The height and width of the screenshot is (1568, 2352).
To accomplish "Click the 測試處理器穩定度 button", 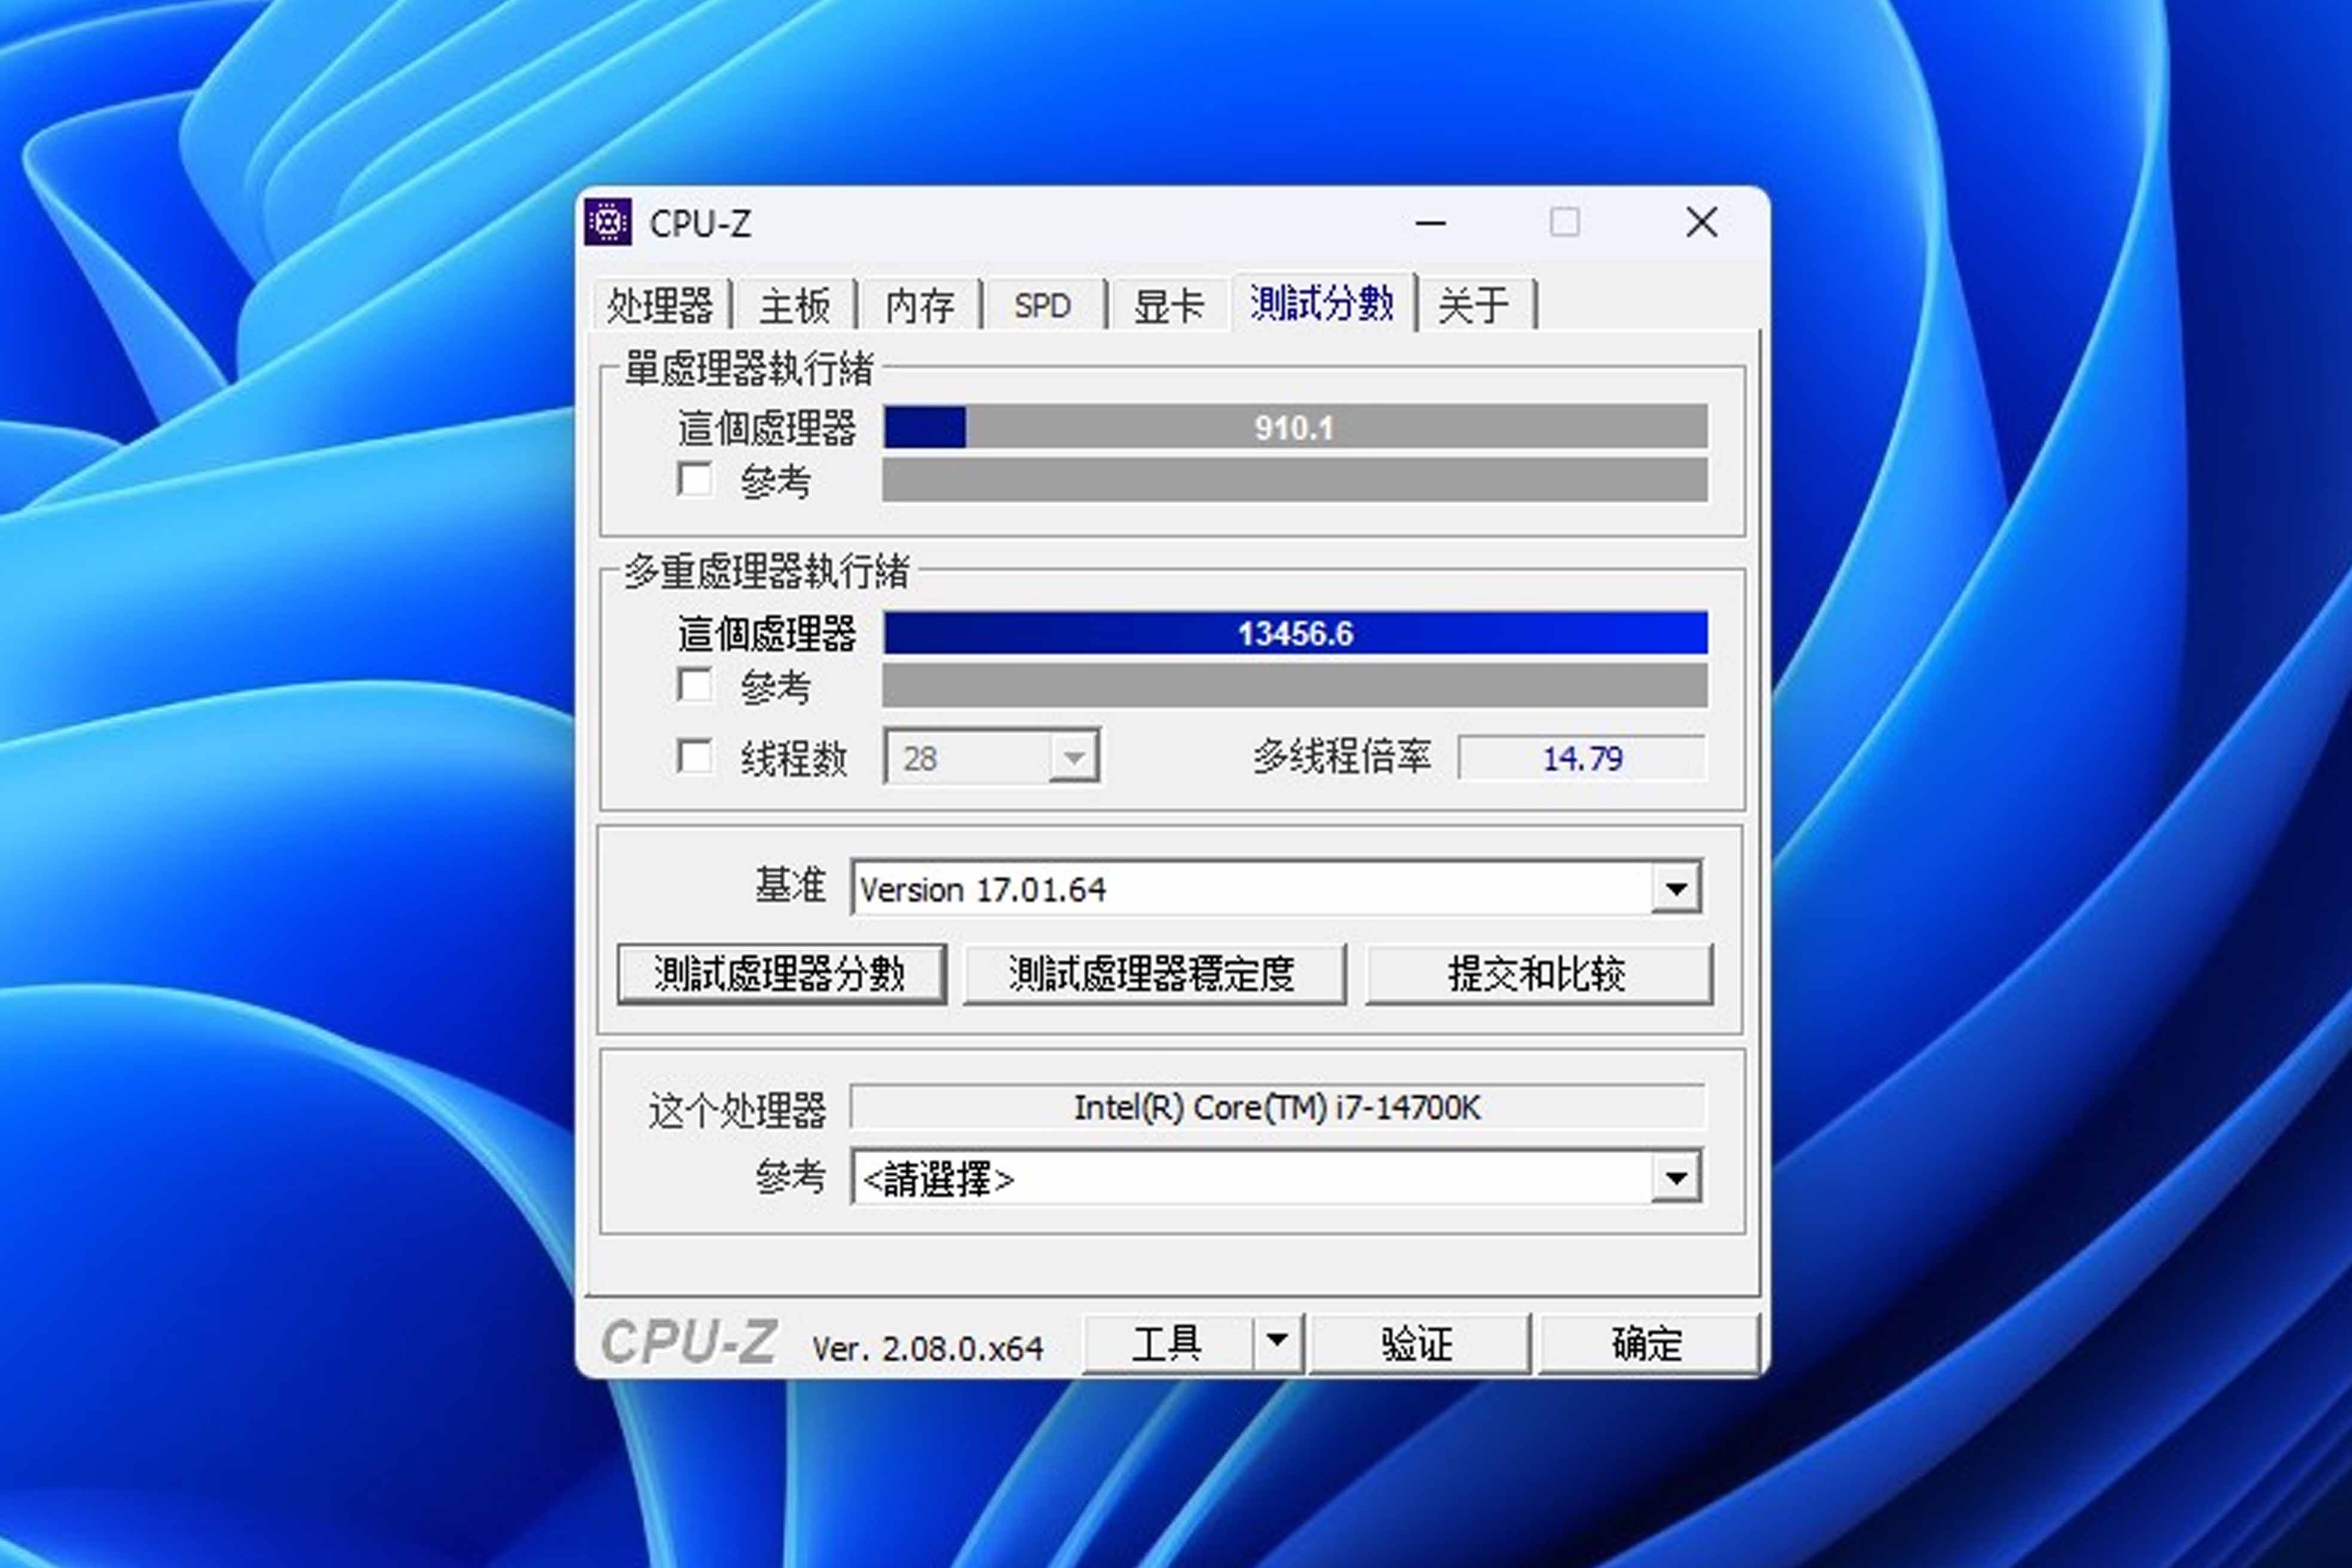I will [x=1154, y=974].
